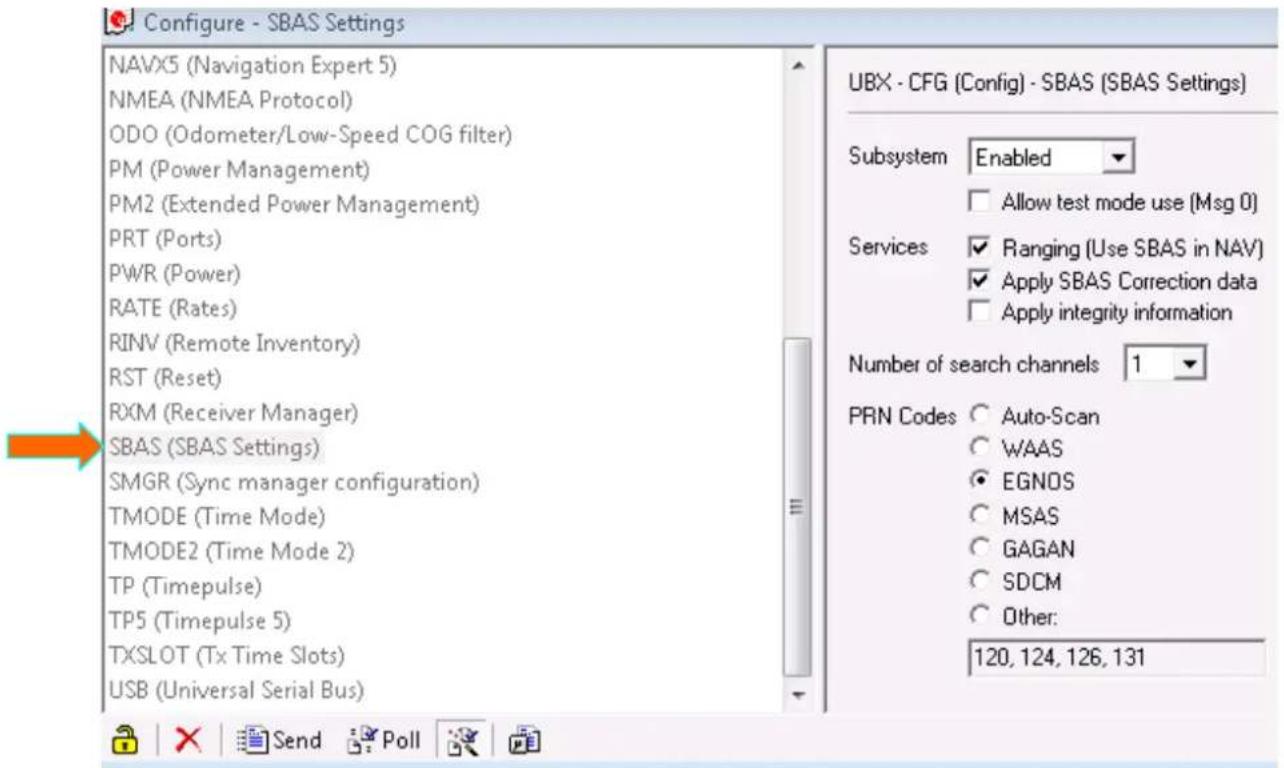
Task: Open TP5 (Timepulse 5) entry
Action: [x=198, y=622]
